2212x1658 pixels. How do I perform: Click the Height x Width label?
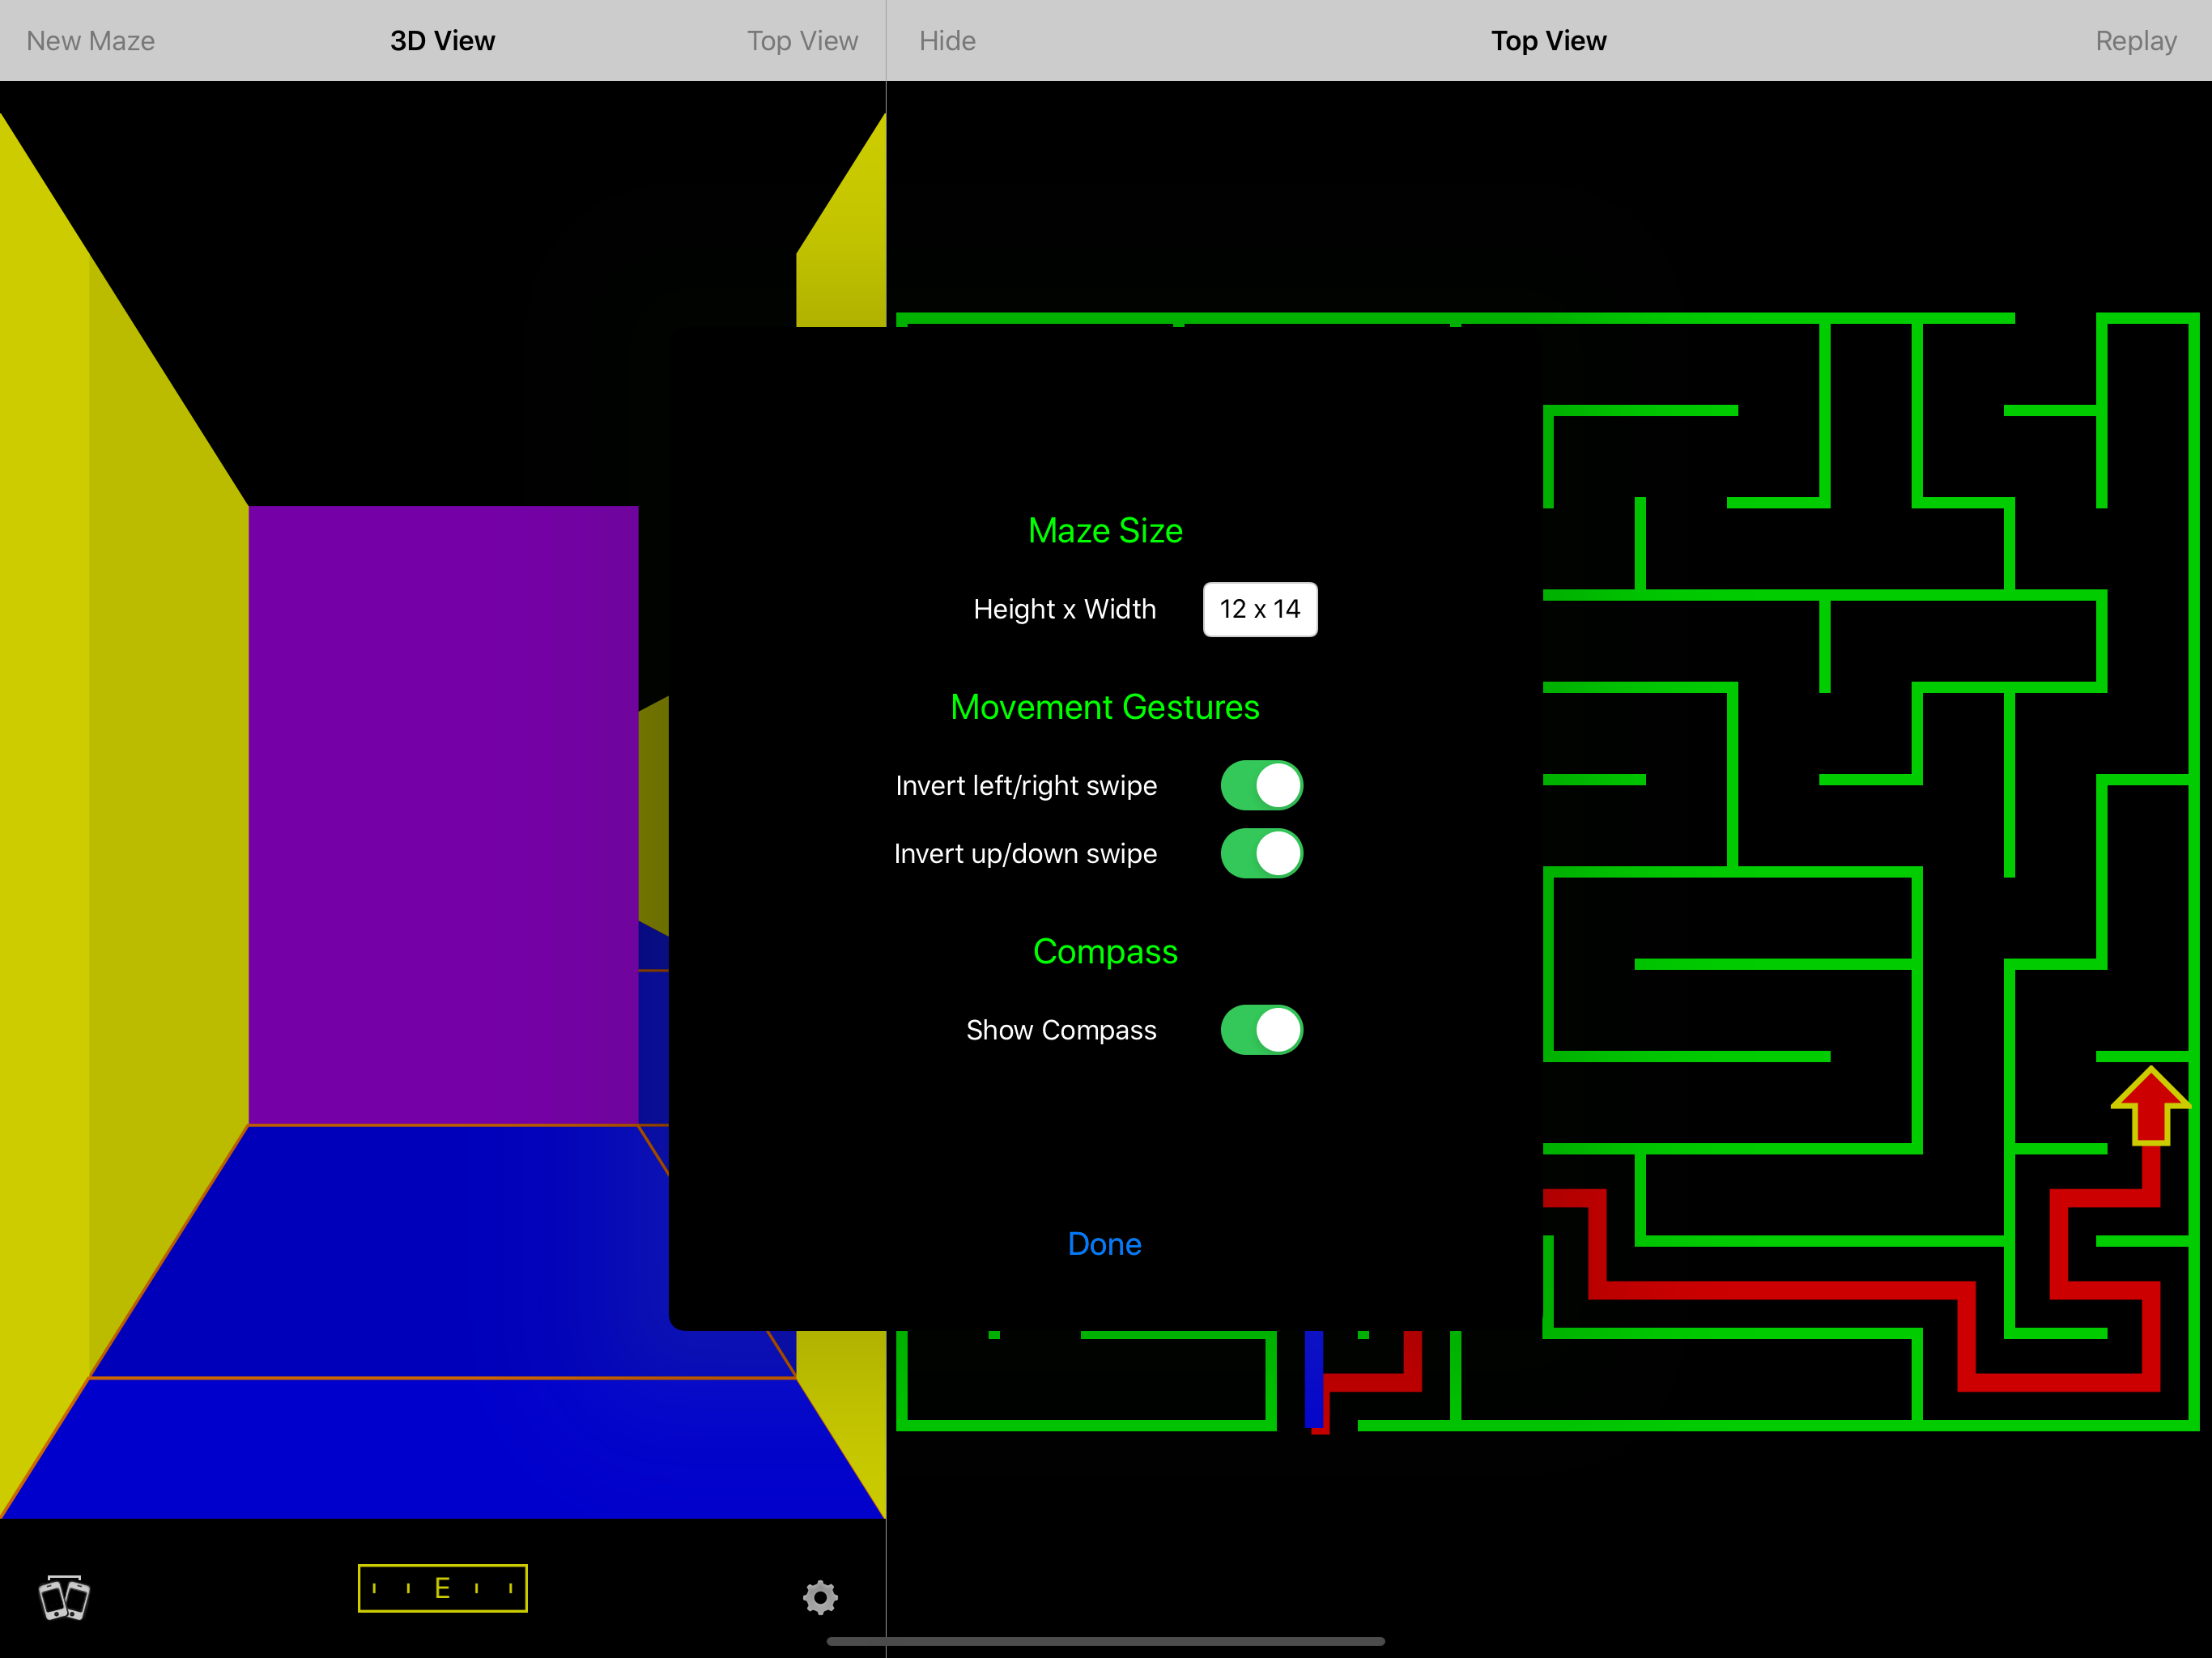pyautogui.click(x=1065, y=609)
